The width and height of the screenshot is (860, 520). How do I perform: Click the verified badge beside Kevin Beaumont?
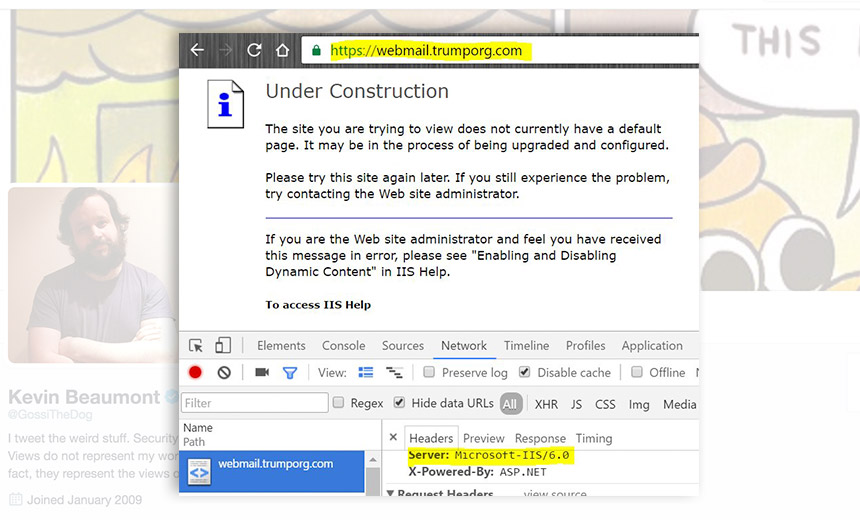[x=172, y=396]
